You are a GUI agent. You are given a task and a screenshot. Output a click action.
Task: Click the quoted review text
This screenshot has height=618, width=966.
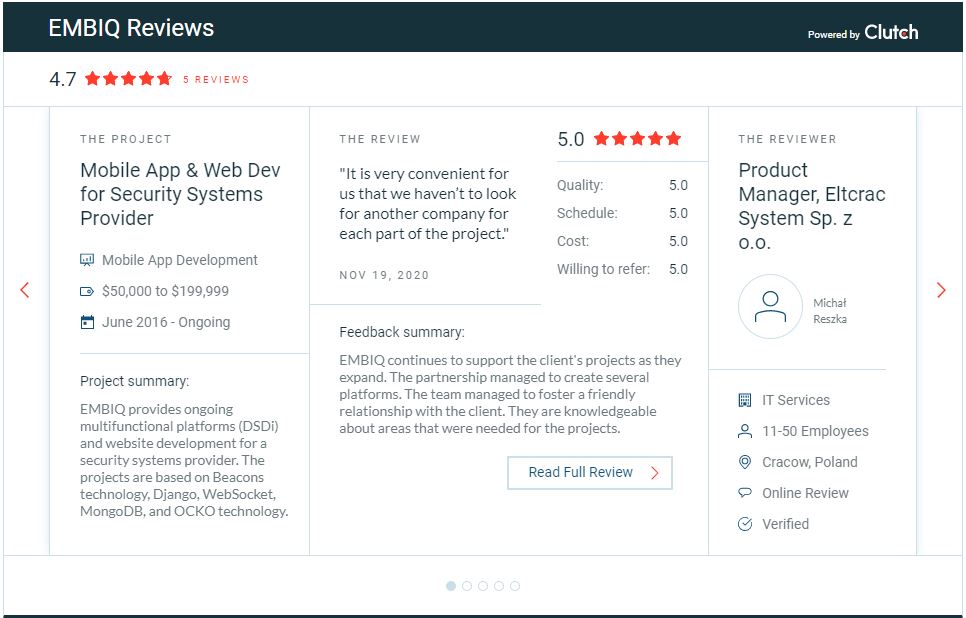pos(428,204)
